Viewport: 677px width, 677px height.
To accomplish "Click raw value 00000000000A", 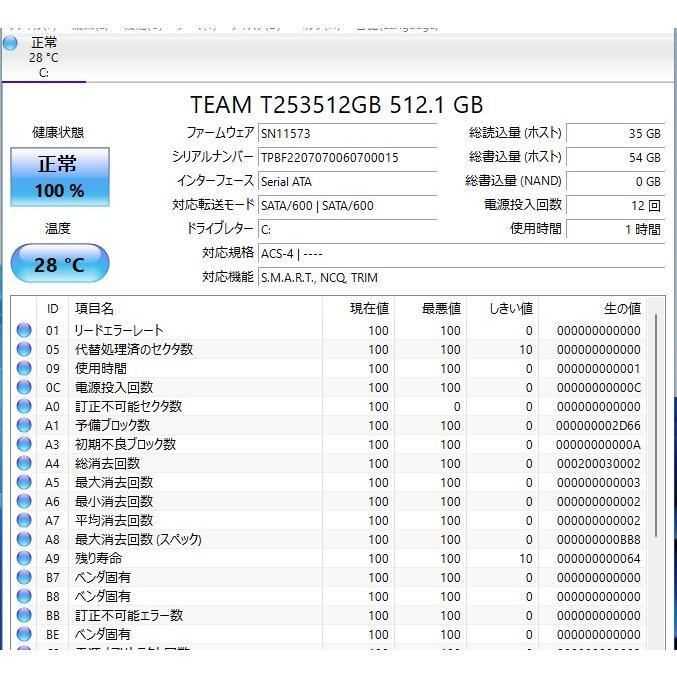I will (598, 445).
